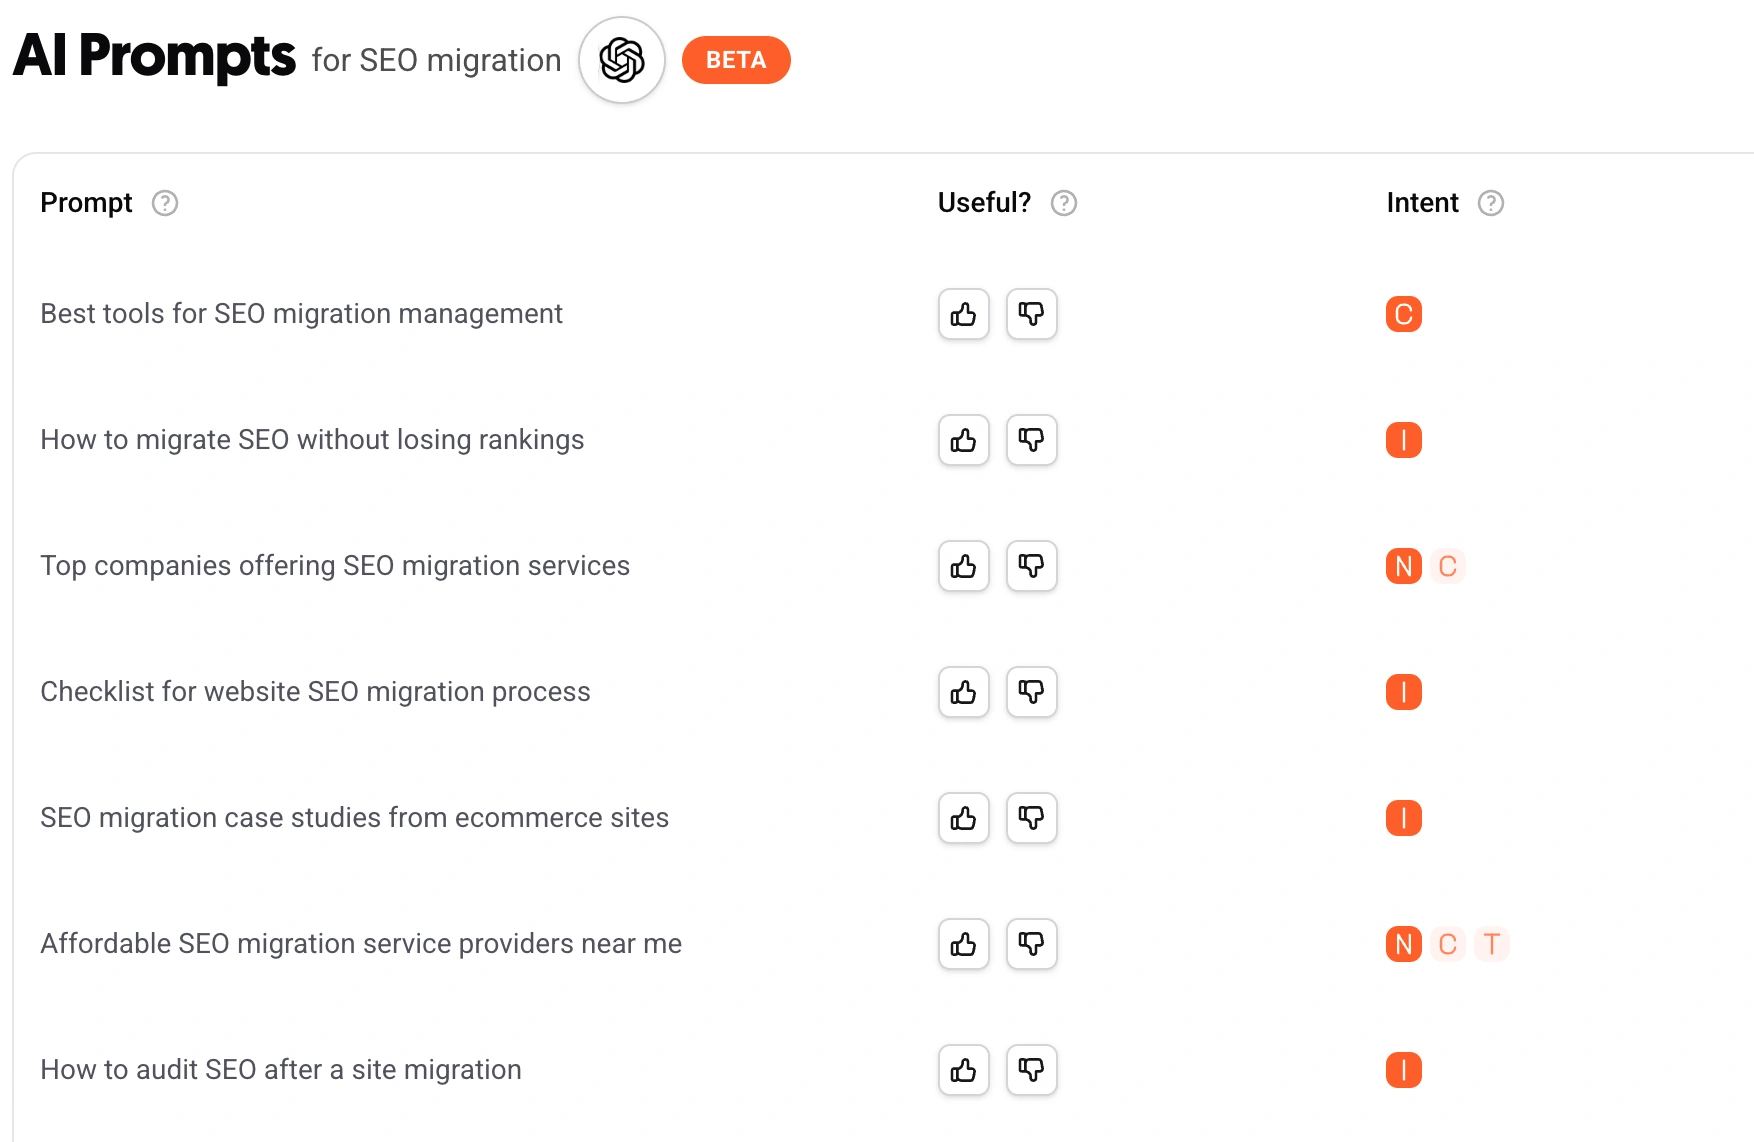Select the 'Checklist for website SEO migration process' prompt
This screenshot has width=1754, height=1142.
315,692
